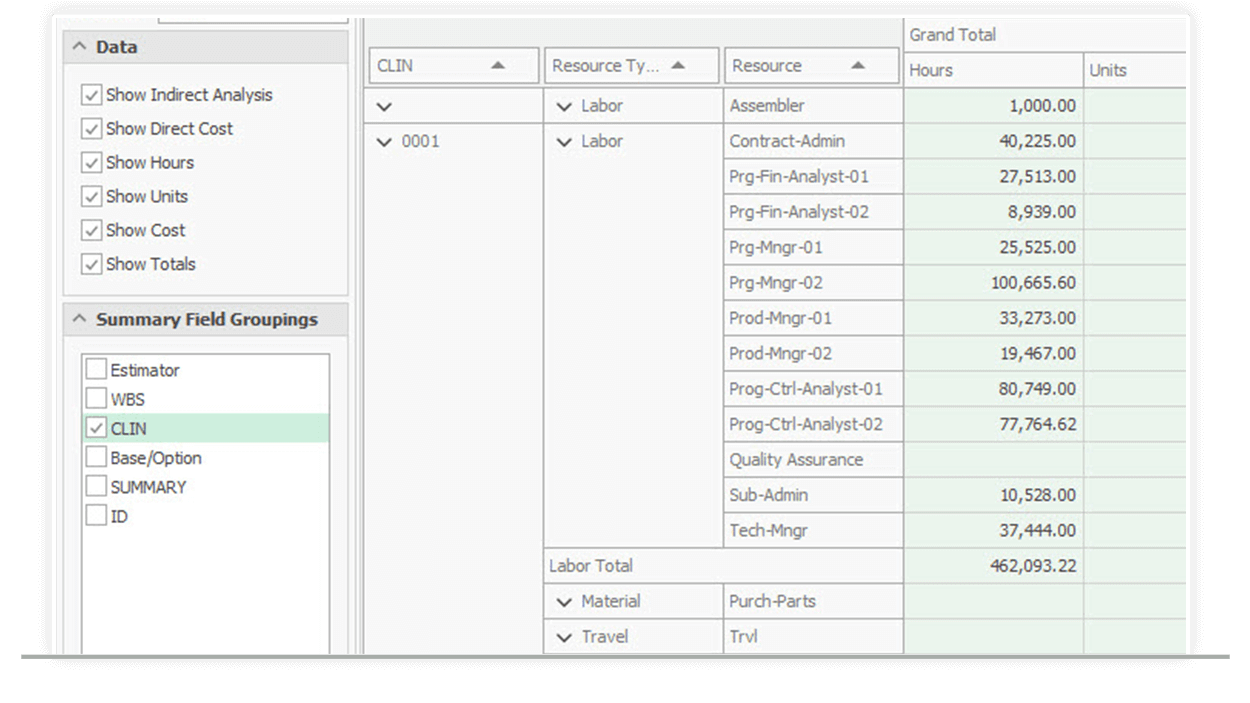Viewport: 1250px width, 703px height.
Task: Disable the Show Cost option
Action: pyautogui.click(x=91, y=230)
